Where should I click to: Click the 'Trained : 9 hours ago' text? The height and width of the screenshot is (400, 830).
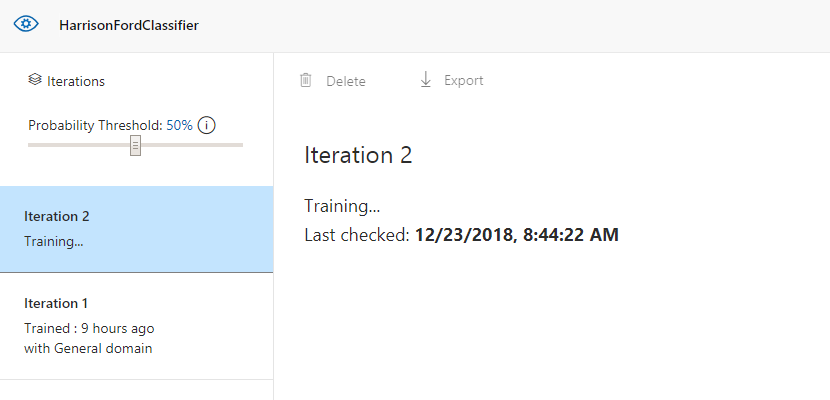(89, 328)
